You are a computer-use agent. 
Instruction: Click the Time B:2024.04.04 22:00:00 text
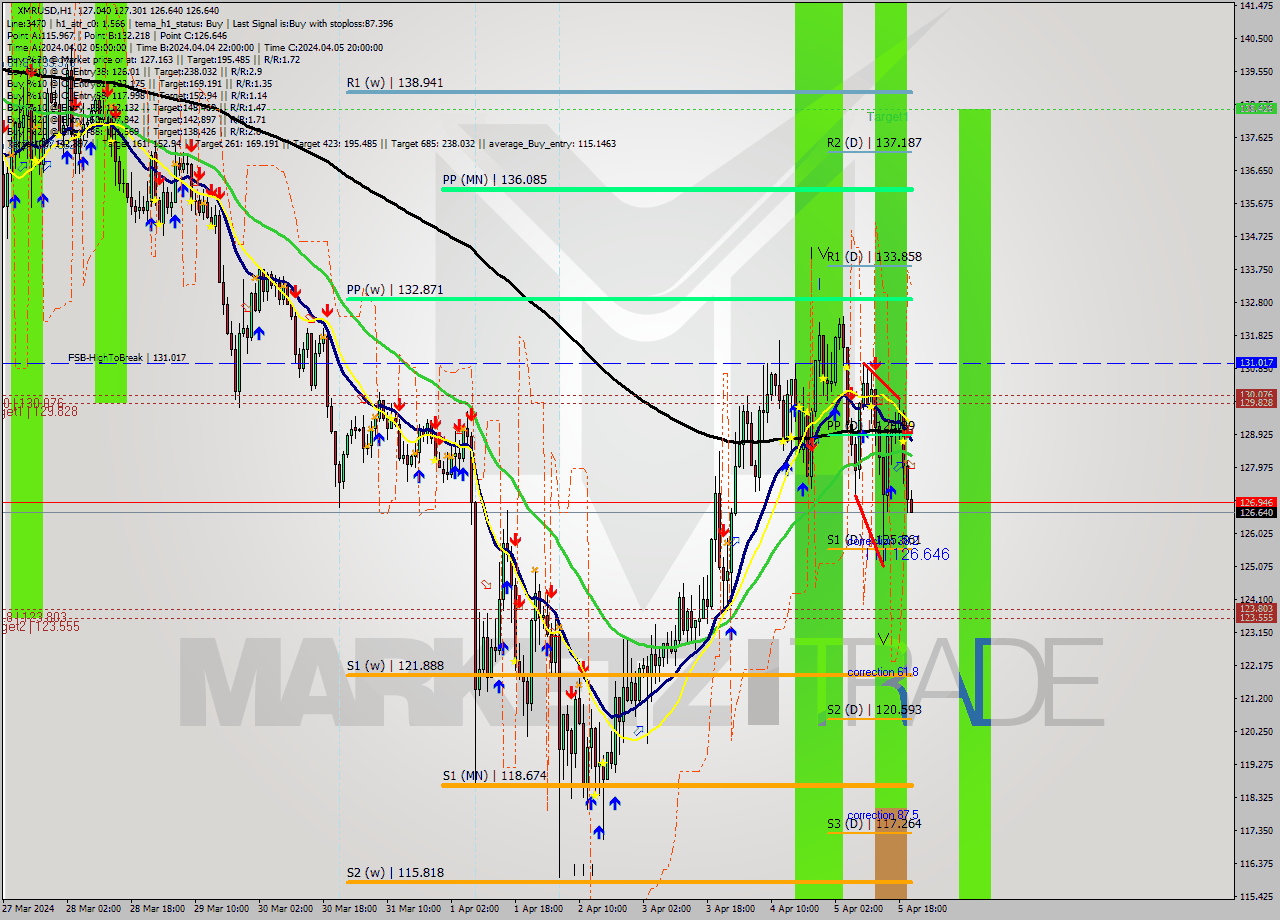[196, 48]
